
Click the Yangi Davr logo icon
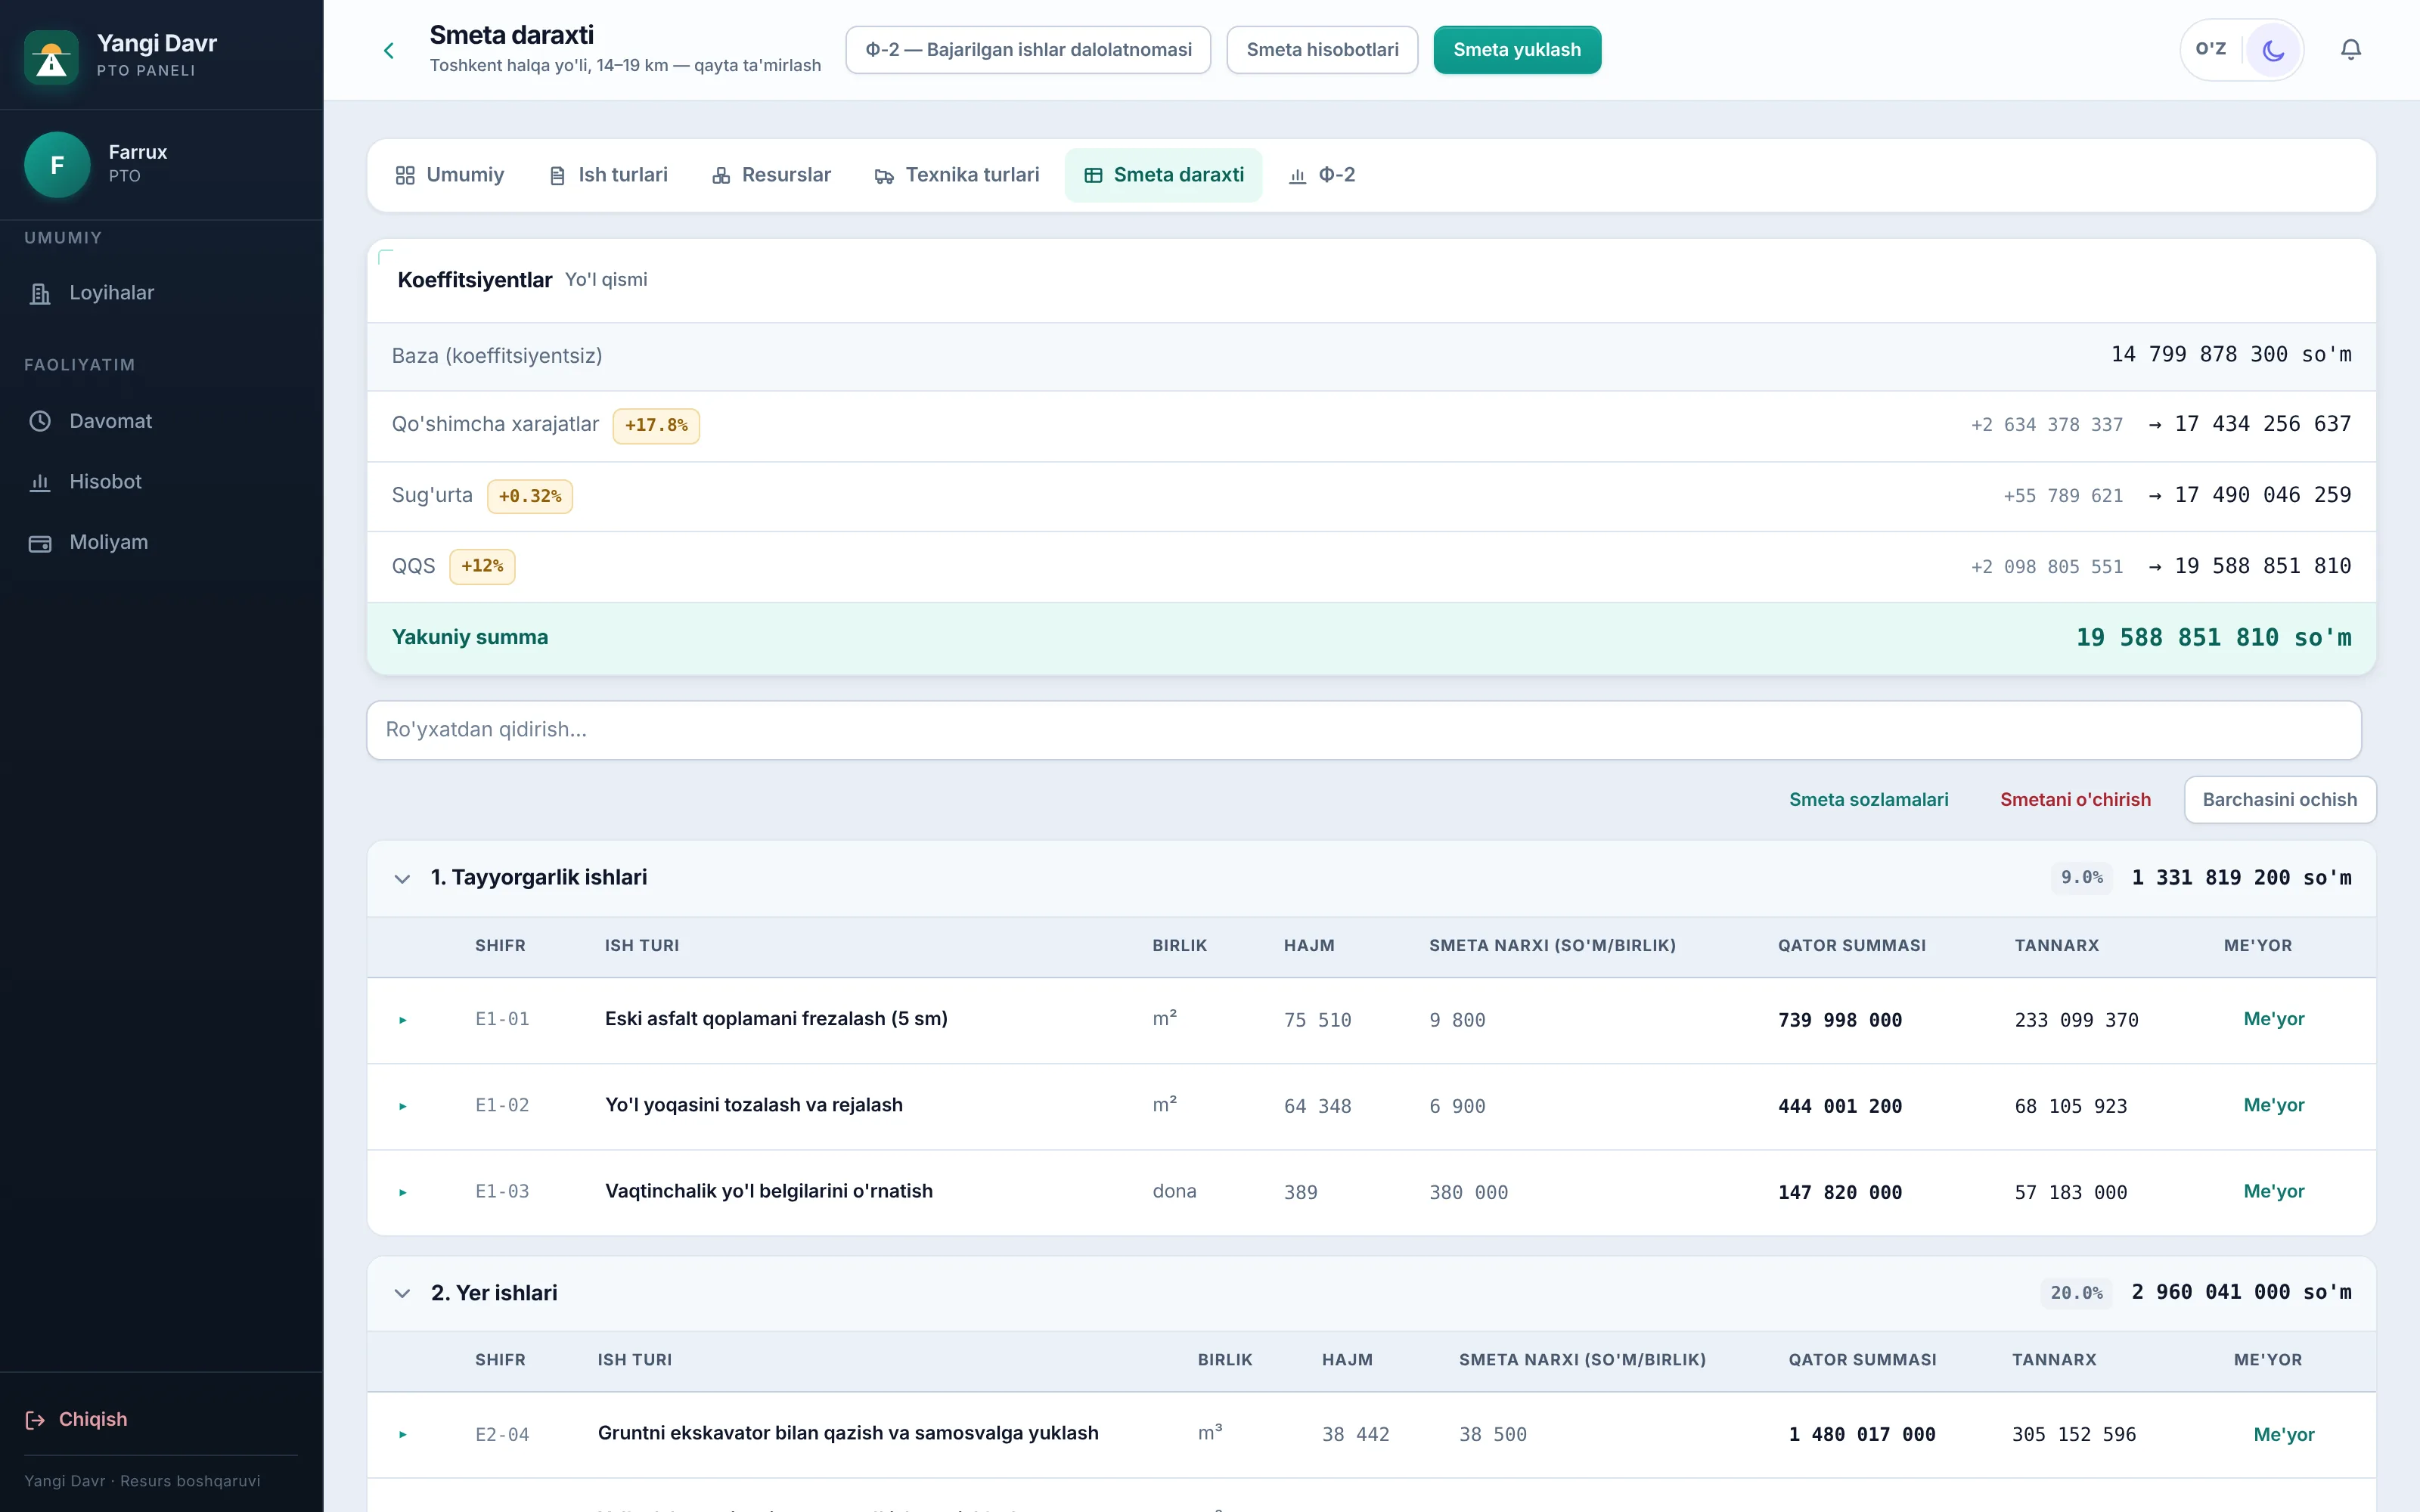point(51,57)
